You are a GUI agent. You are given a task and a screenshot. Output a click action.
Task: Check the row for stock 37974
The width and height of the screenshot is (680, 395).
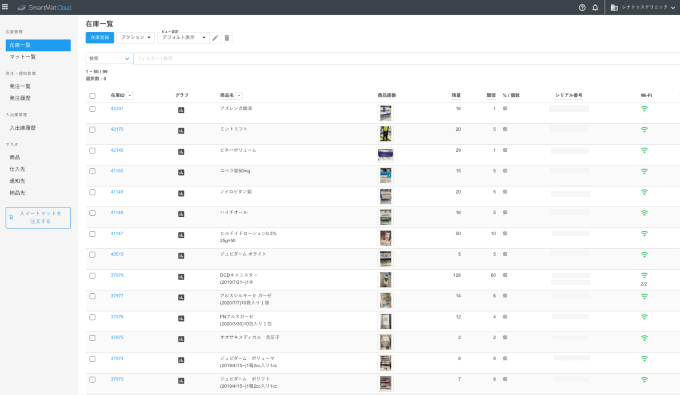(92, 359)
